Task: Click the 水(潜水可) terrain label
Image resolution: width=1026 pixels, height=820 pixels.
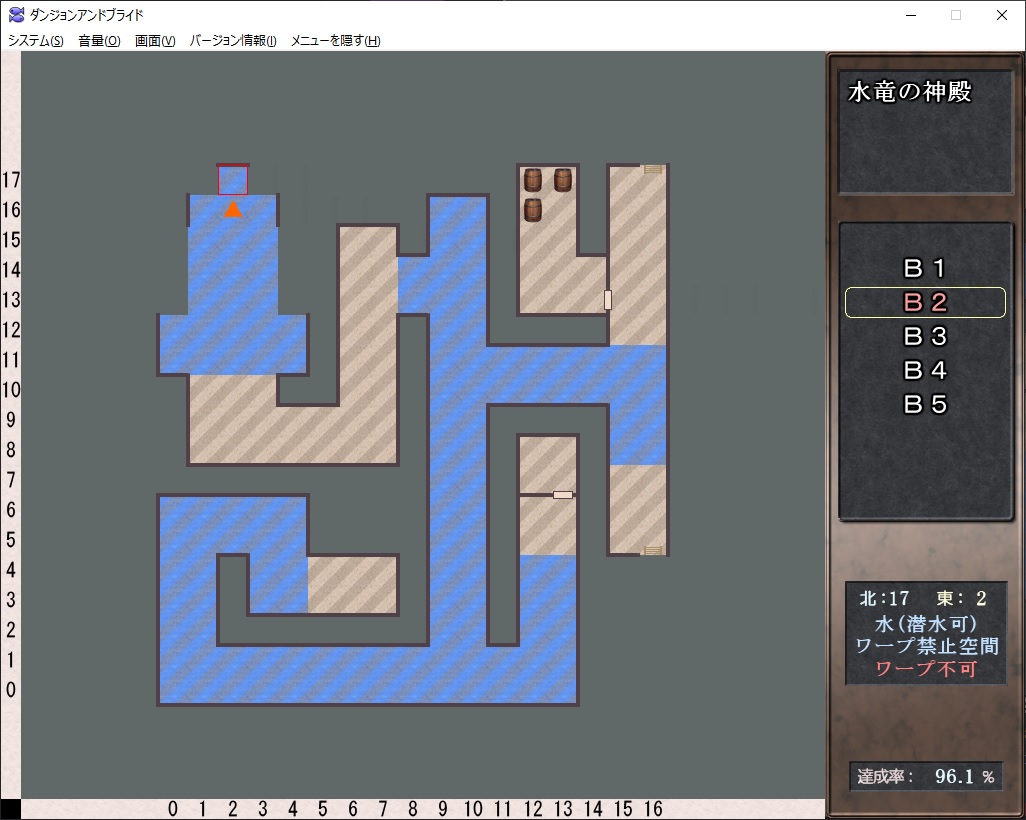Action: point(925,622)
